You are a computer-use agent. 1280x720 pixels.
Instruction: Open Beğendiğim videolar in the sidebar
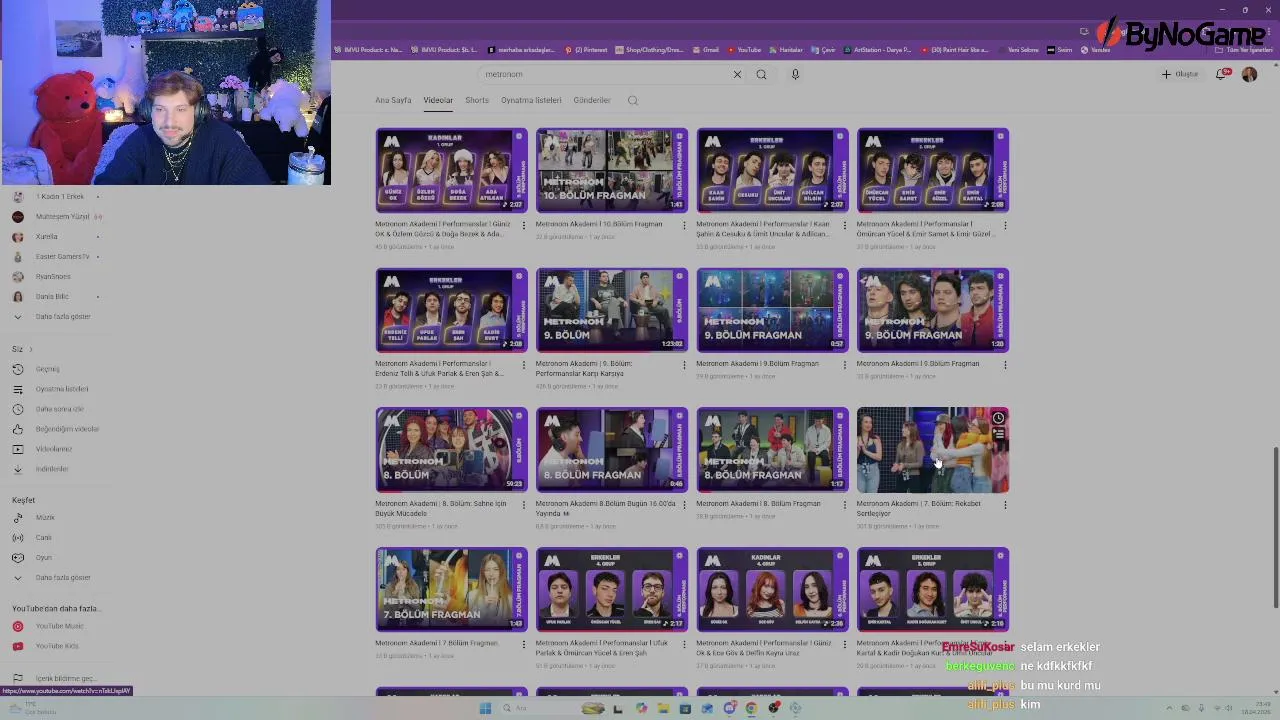click(x=67, y=429)
